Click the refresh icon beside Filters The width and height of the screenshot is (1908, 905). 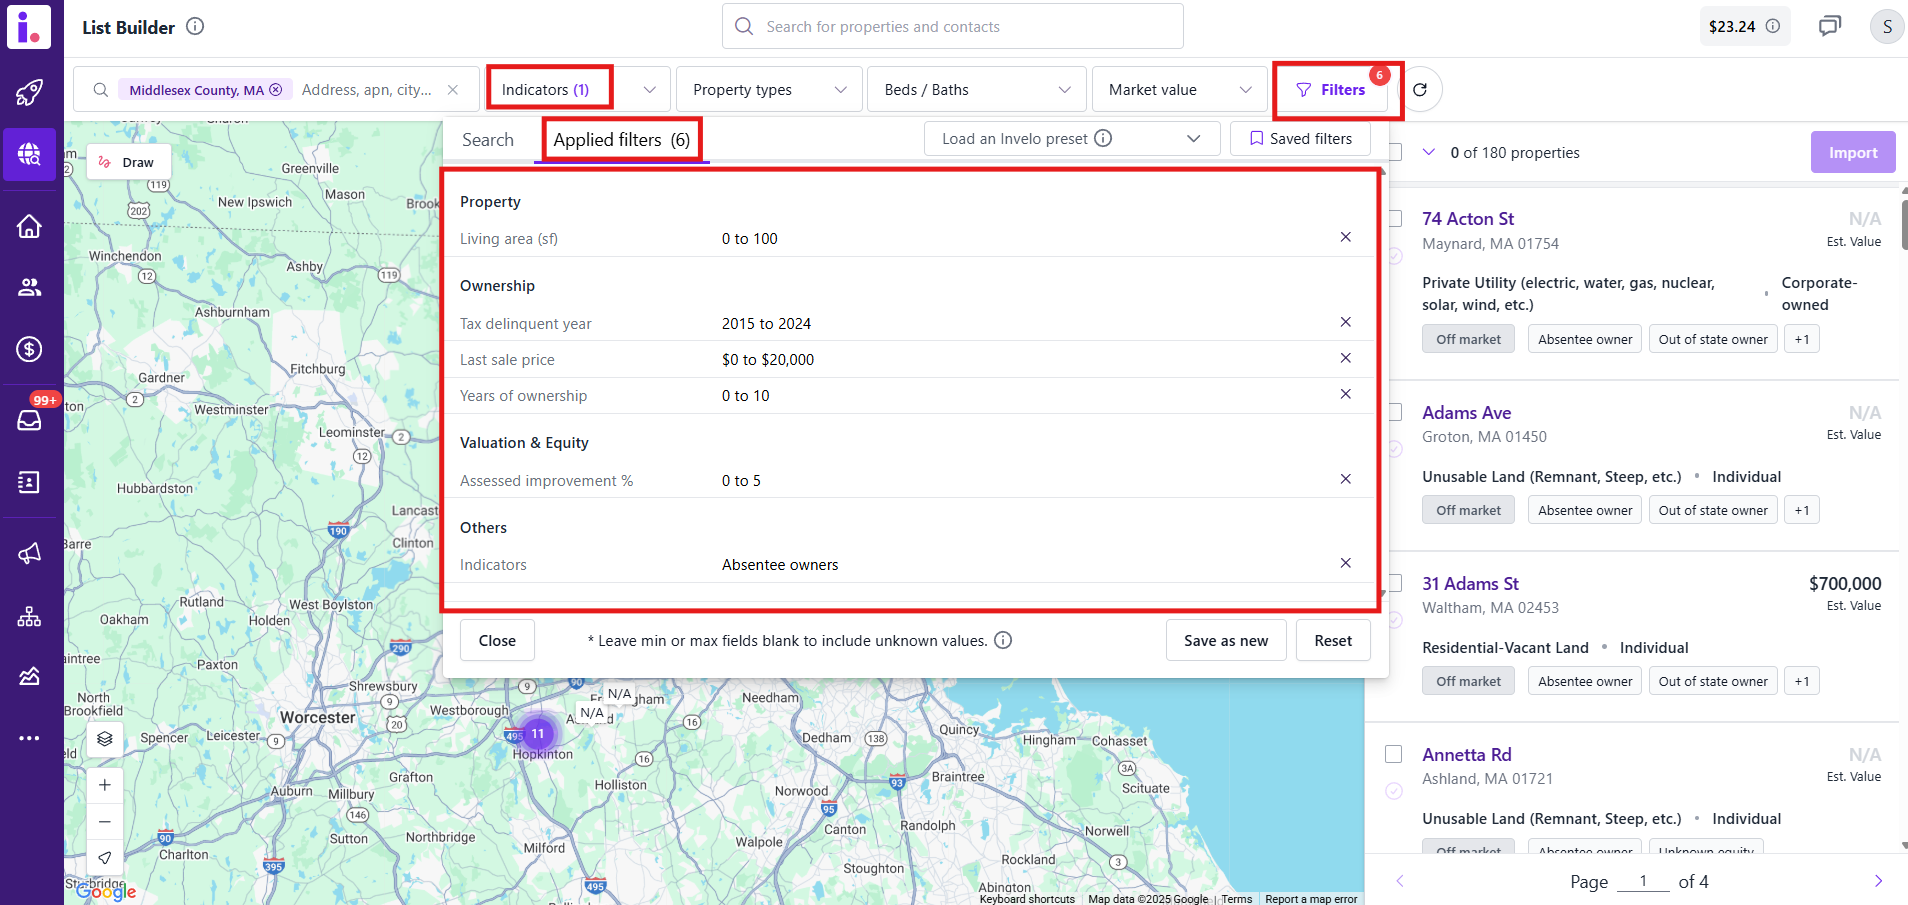[x=1419, y=90]
